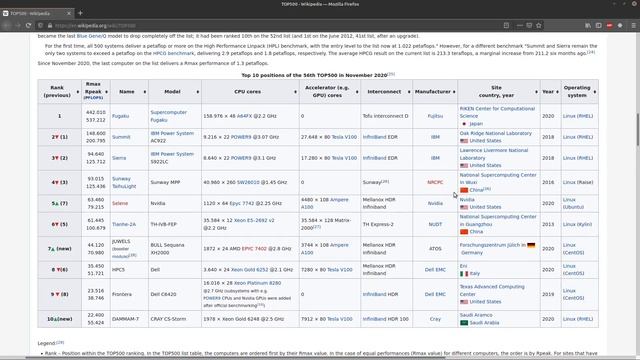Open Texas Advanced Computing Center link
The height and width of the screenshot is (360, 640).
coord(492,291)
